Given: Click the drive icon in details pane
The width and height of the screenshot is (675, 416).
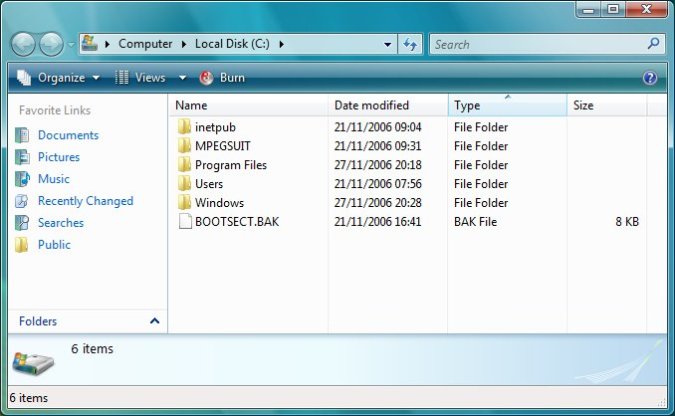Looking at the screenshot, I should tap(33, 363).
